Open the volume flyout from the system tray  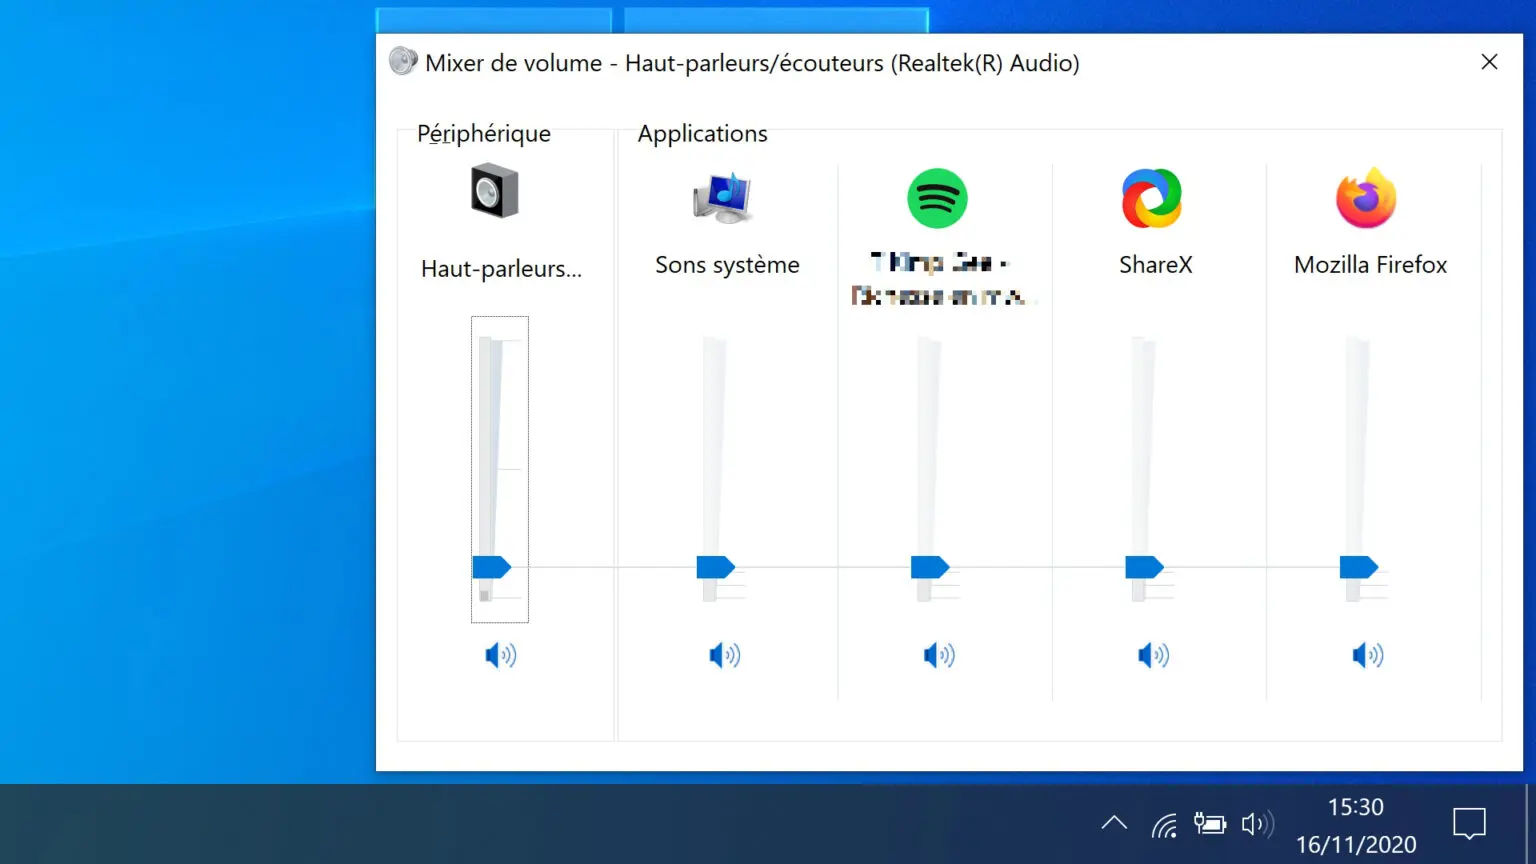coord(1257,823)
